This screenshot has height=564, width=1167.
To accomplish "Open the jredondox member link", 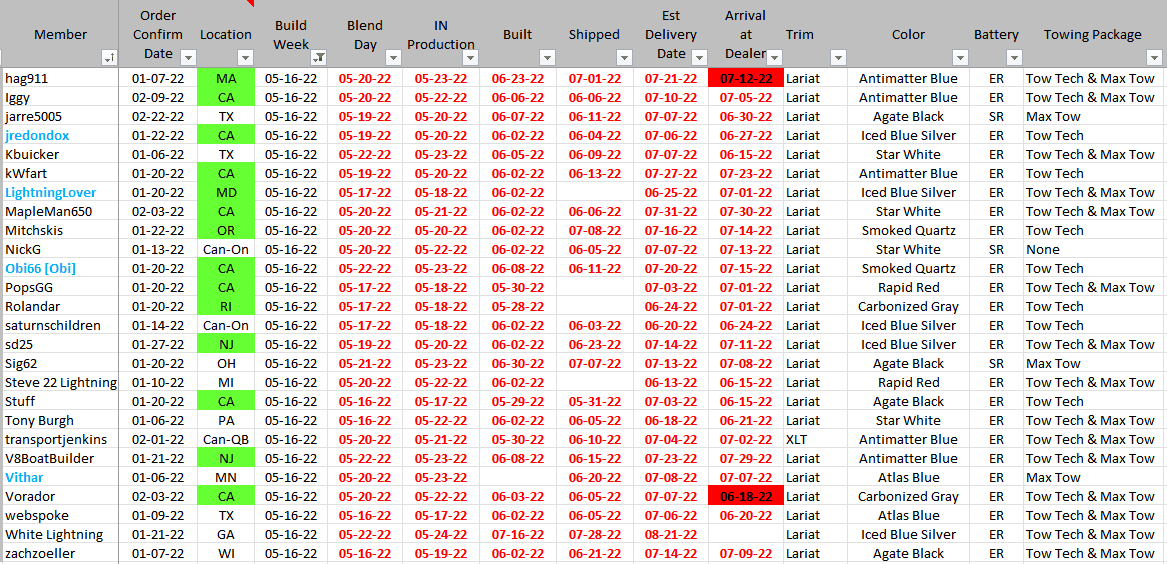I will point(37,136).
